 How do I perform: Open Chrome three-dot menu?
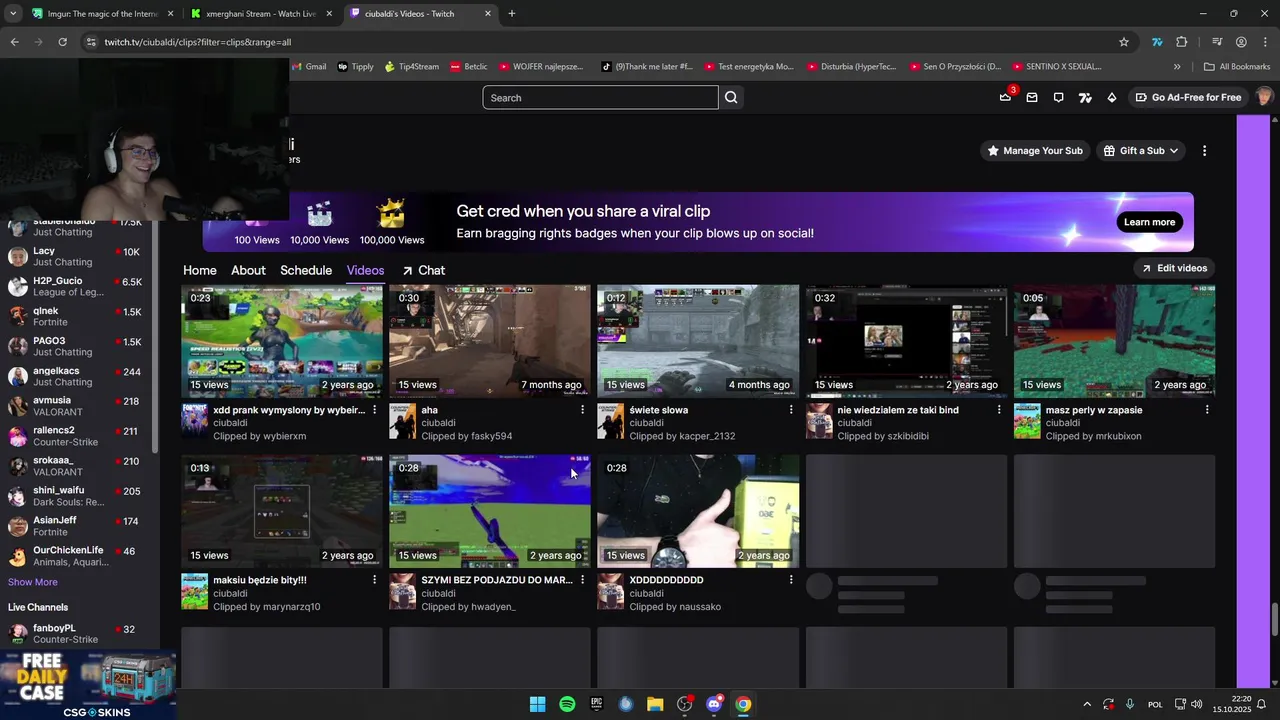pyautogui.click(x=1264, y=42)
